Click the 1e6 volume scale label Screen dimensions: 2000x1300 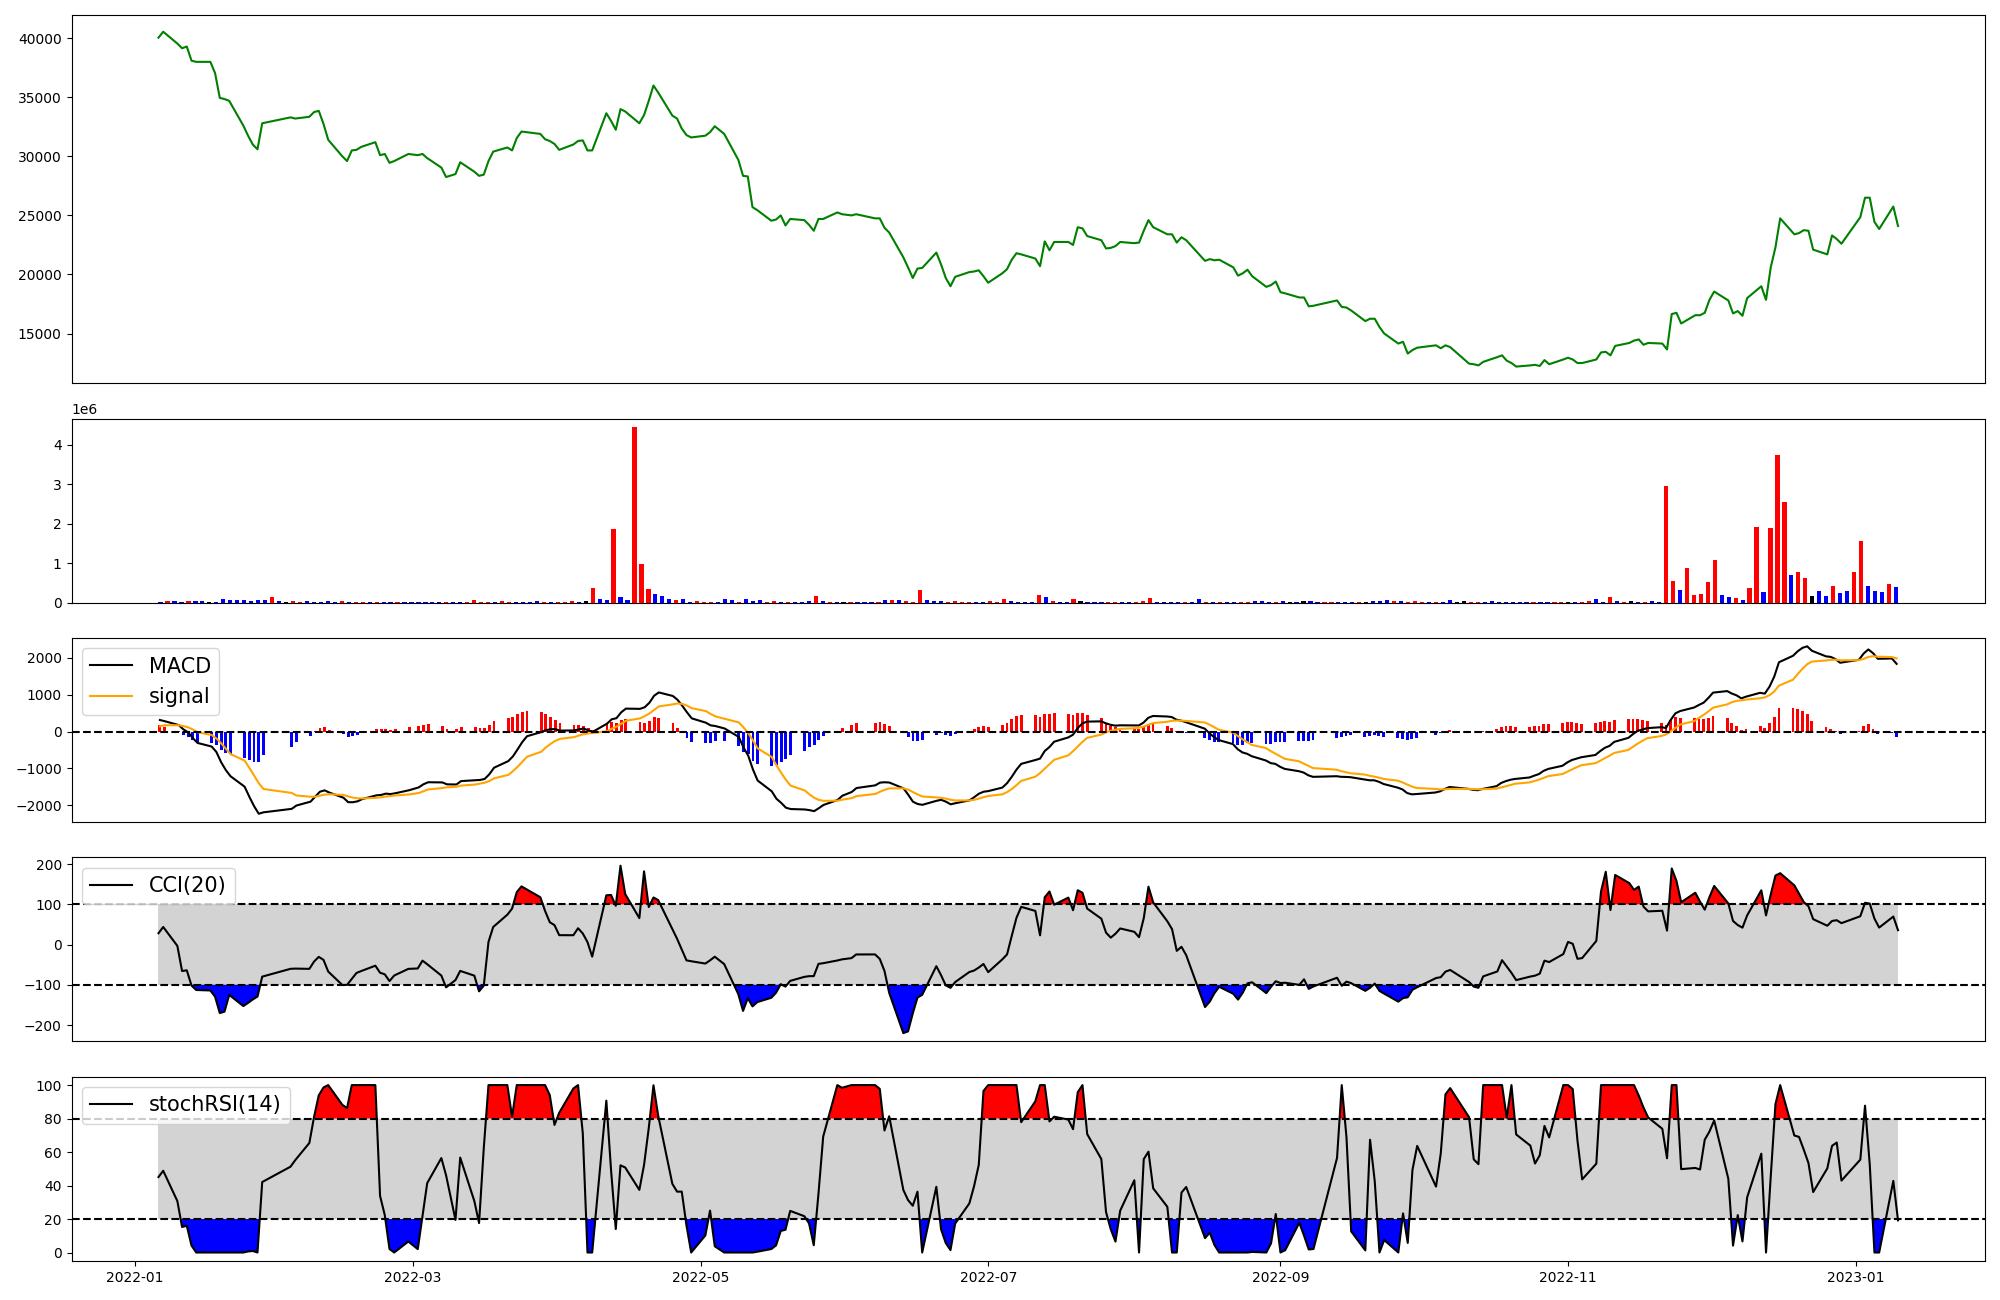click(84, 409)
